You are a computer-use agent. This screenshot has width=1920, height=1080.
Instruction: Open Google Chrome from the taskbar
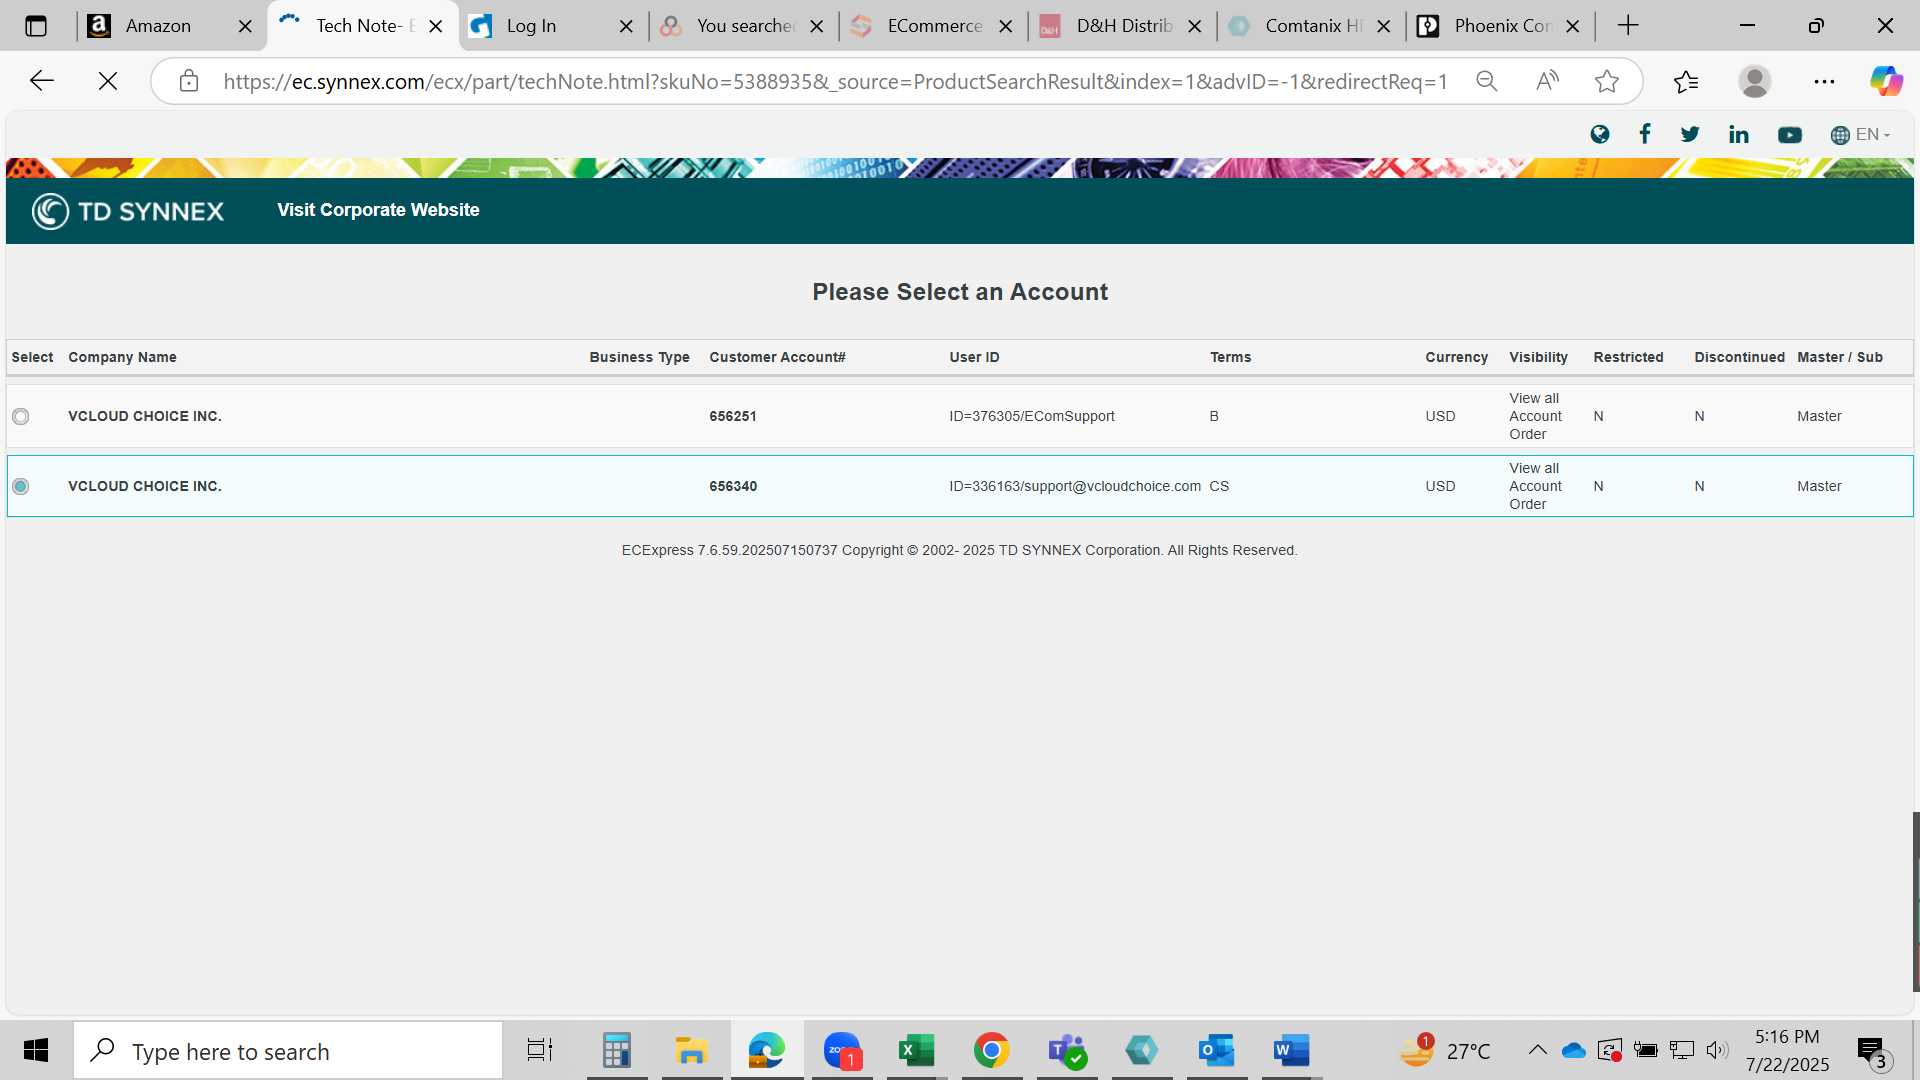click(x=992, y=1050)
